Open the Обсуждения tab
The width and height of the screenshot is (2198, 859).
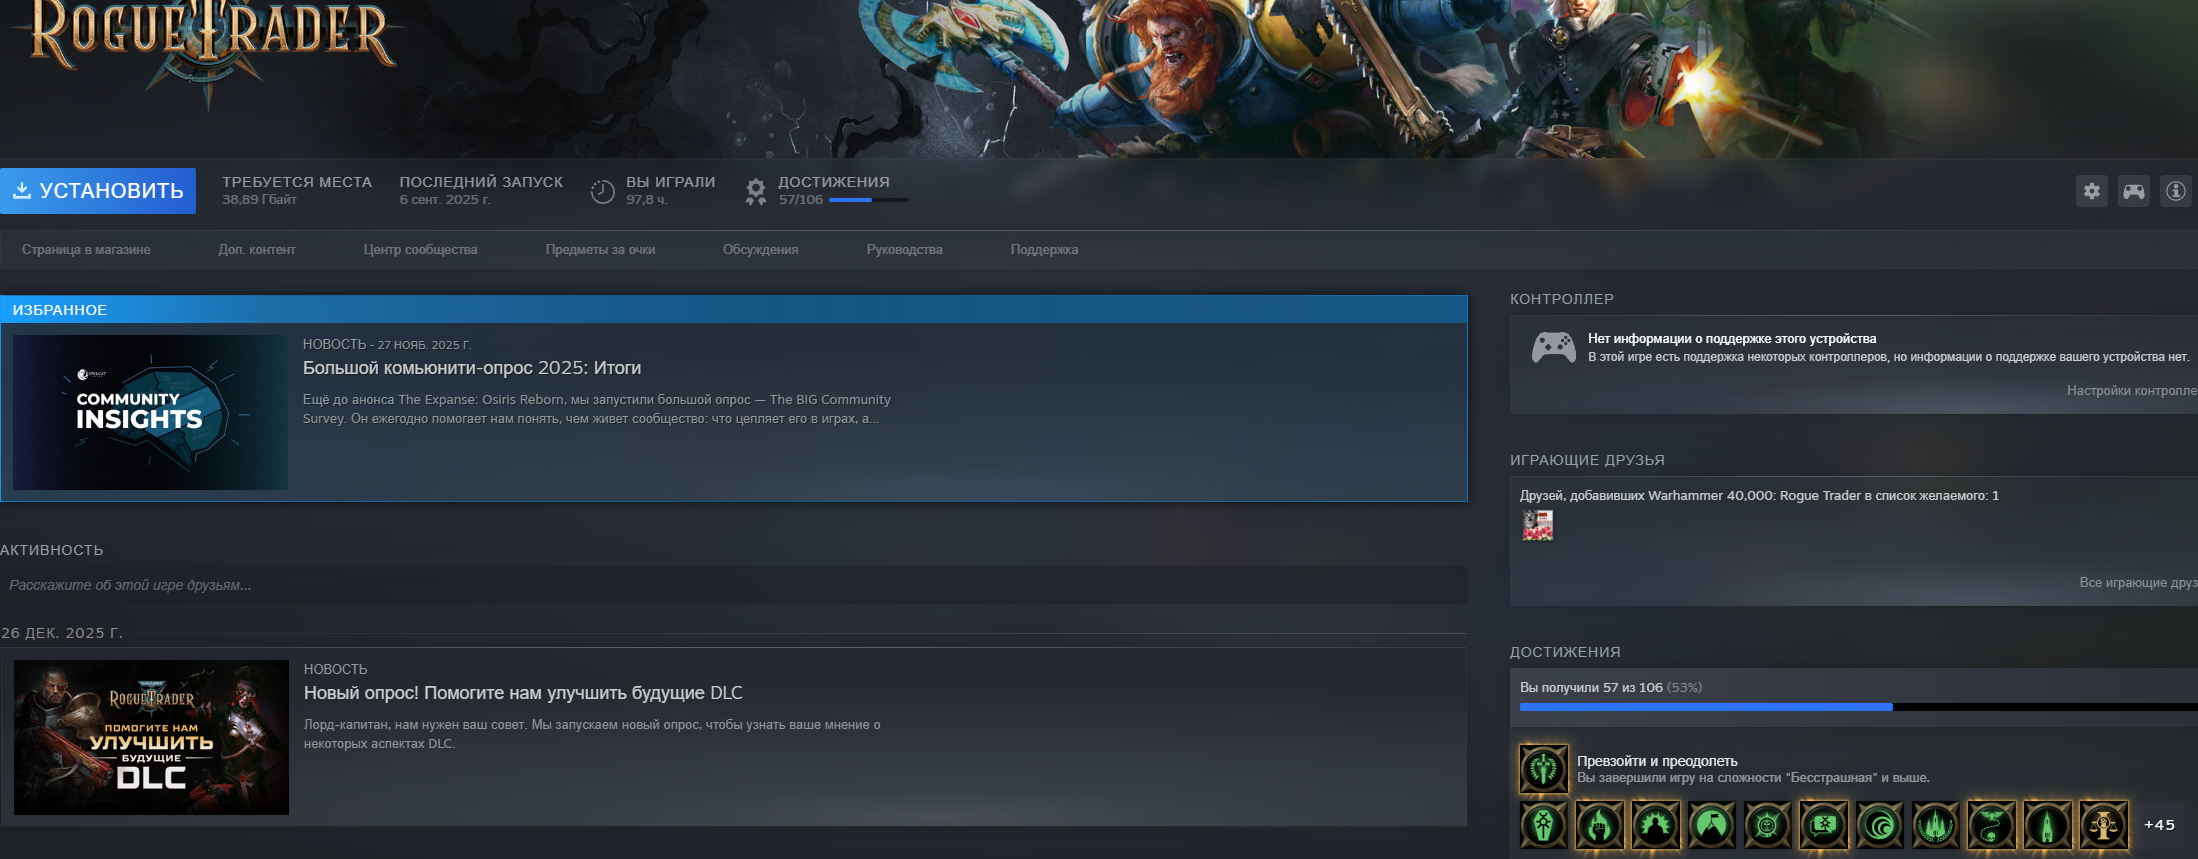point(760,250)
